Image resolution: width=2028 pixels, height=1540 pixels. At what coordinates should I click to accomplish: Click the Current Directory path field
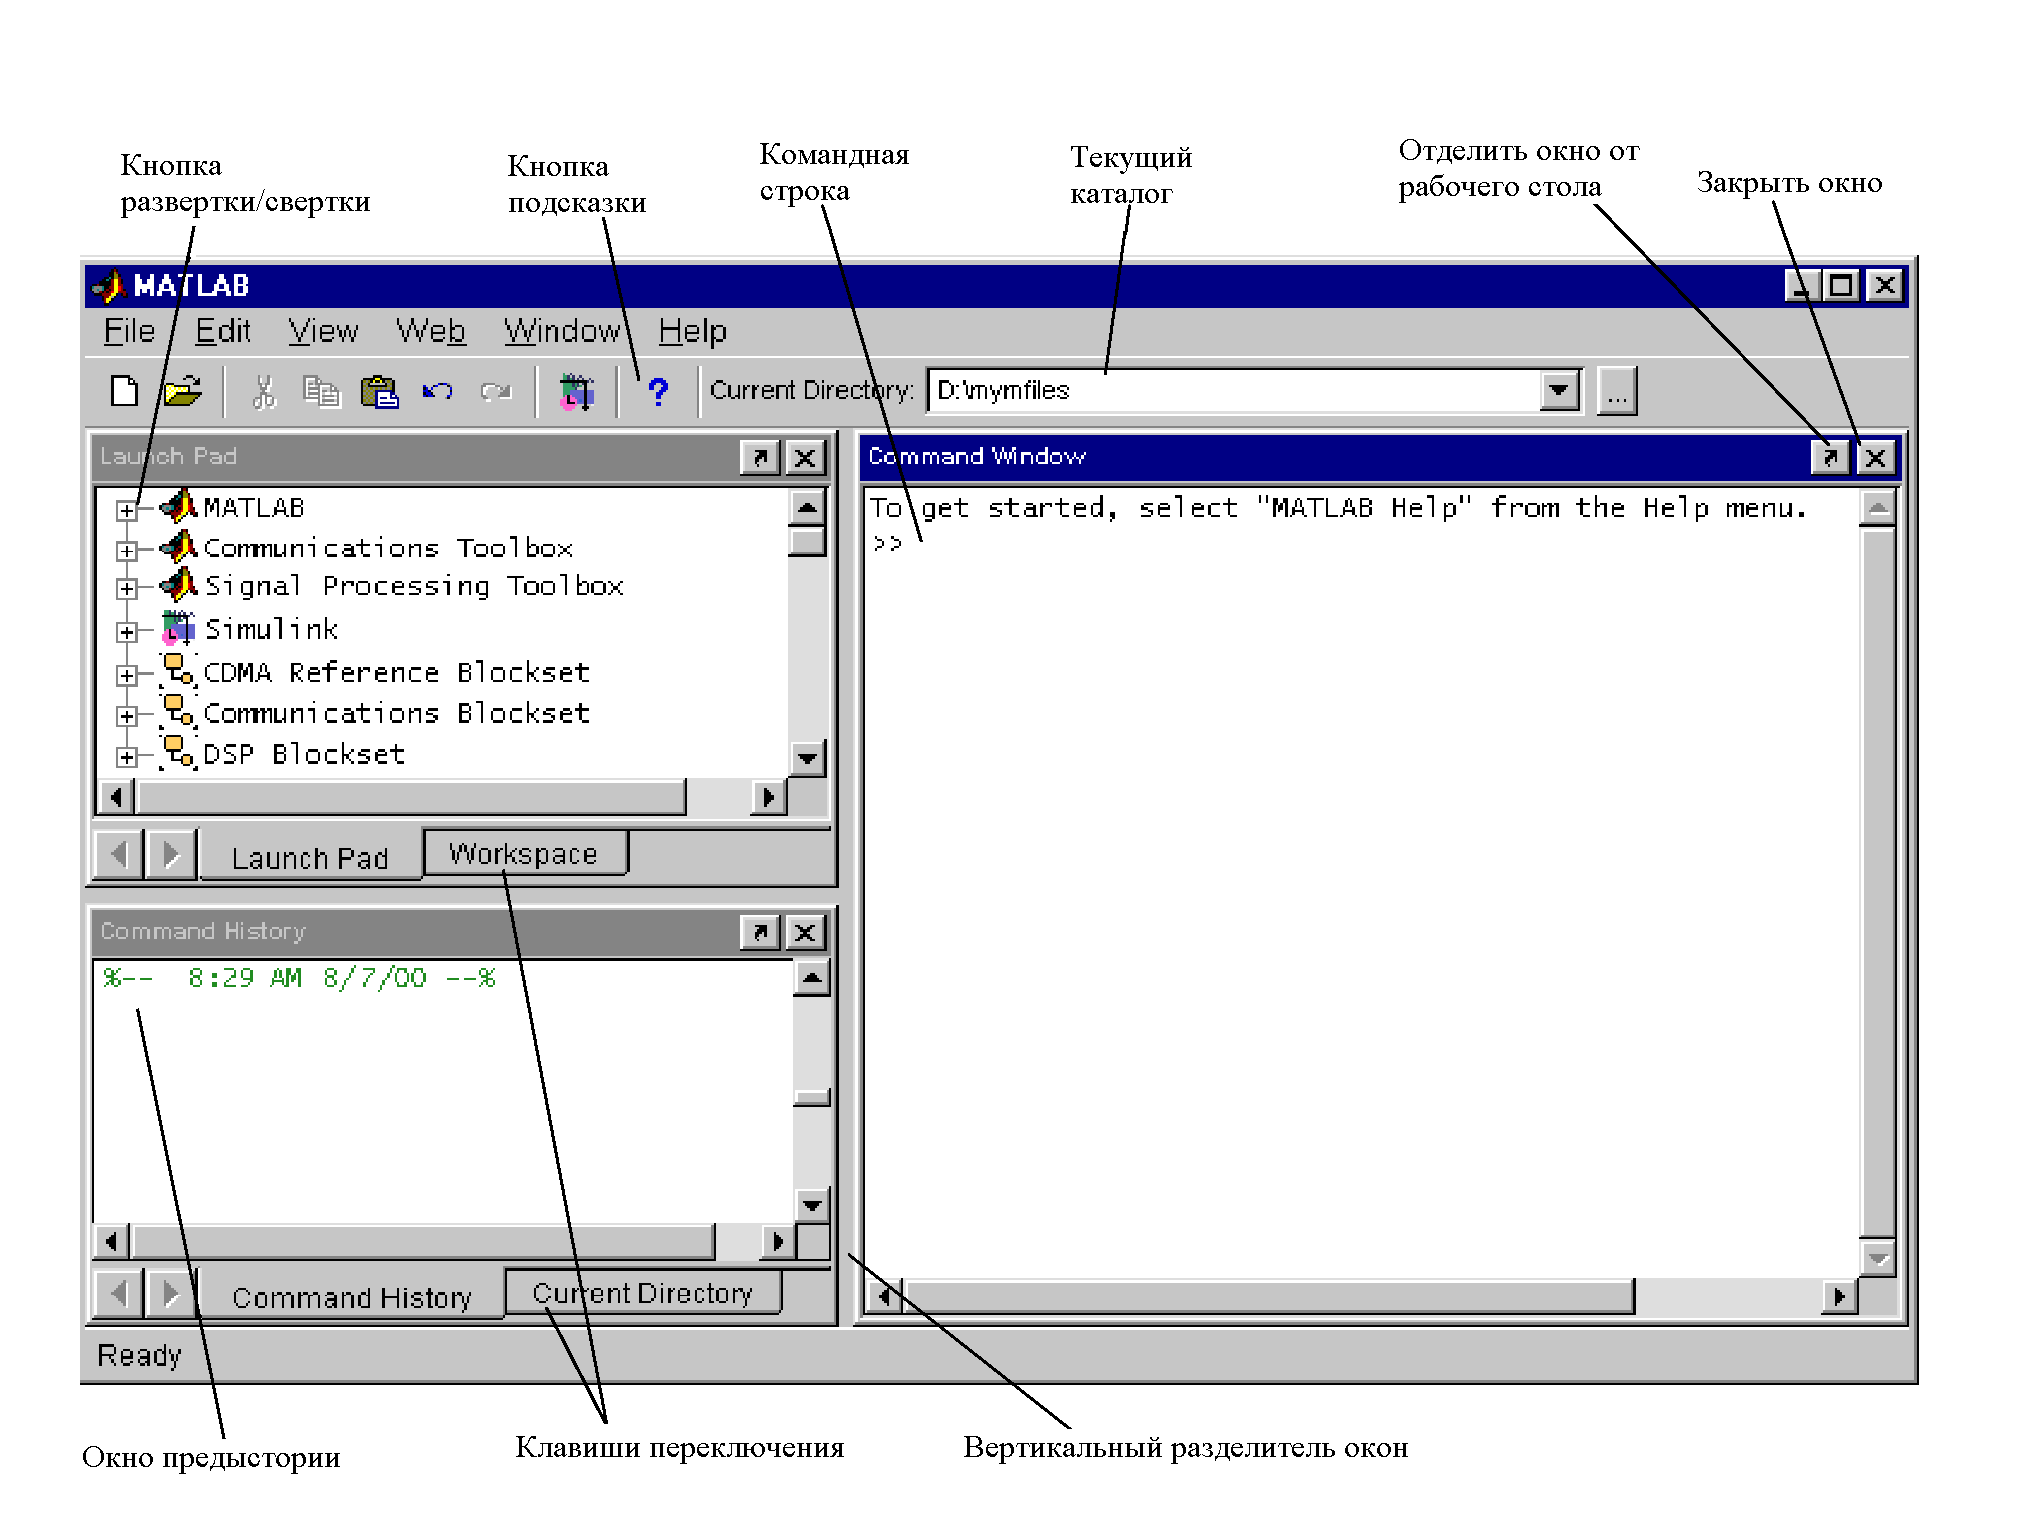click(x=1235, y=391)
